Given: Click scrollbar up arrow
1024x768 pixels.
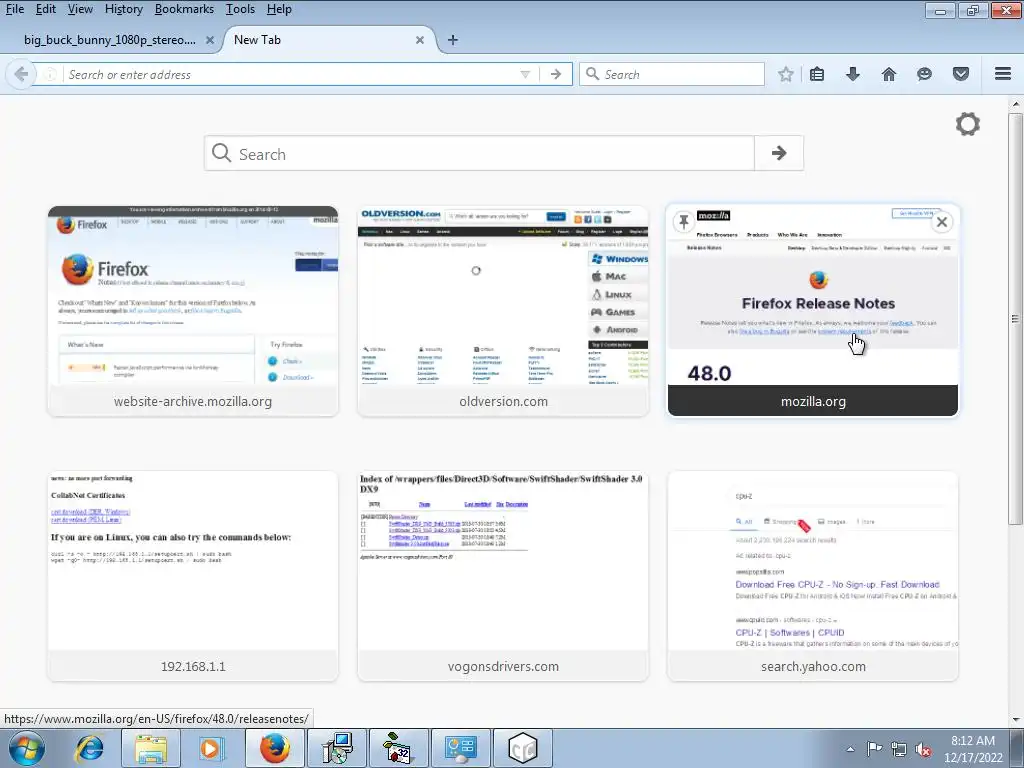Looking at the screenshot, I should 1015,104.
